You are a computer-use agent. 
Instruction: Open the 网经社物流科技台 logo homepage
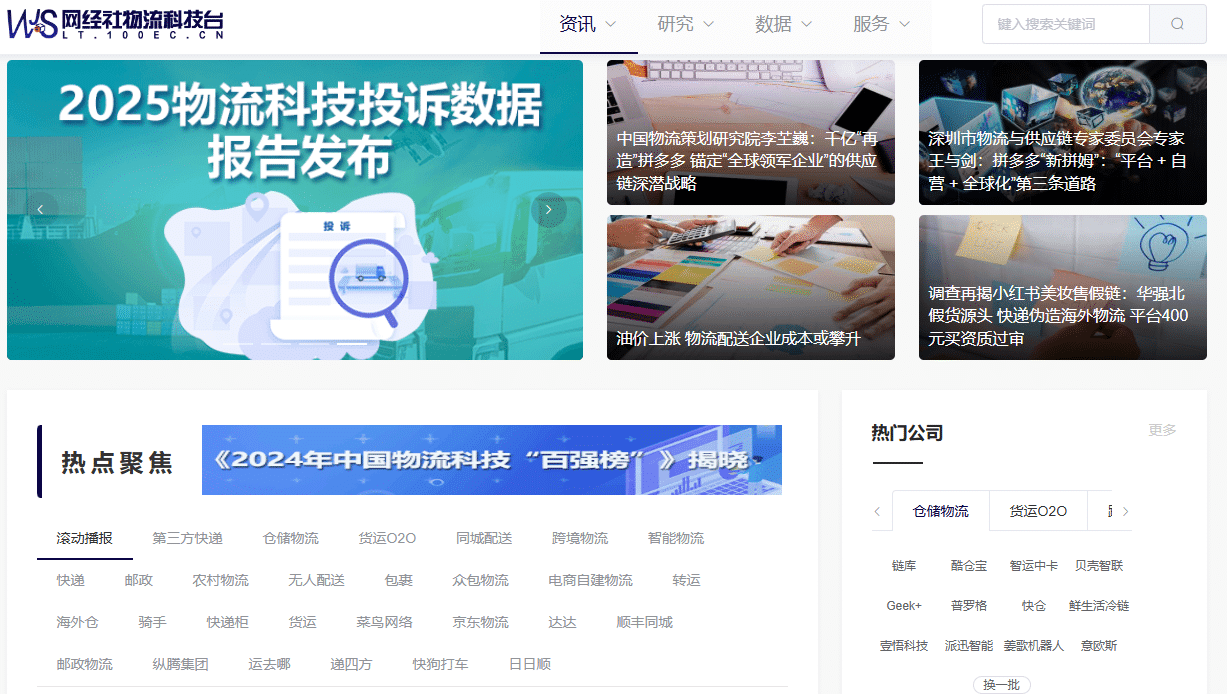click(x=115, y=23)
